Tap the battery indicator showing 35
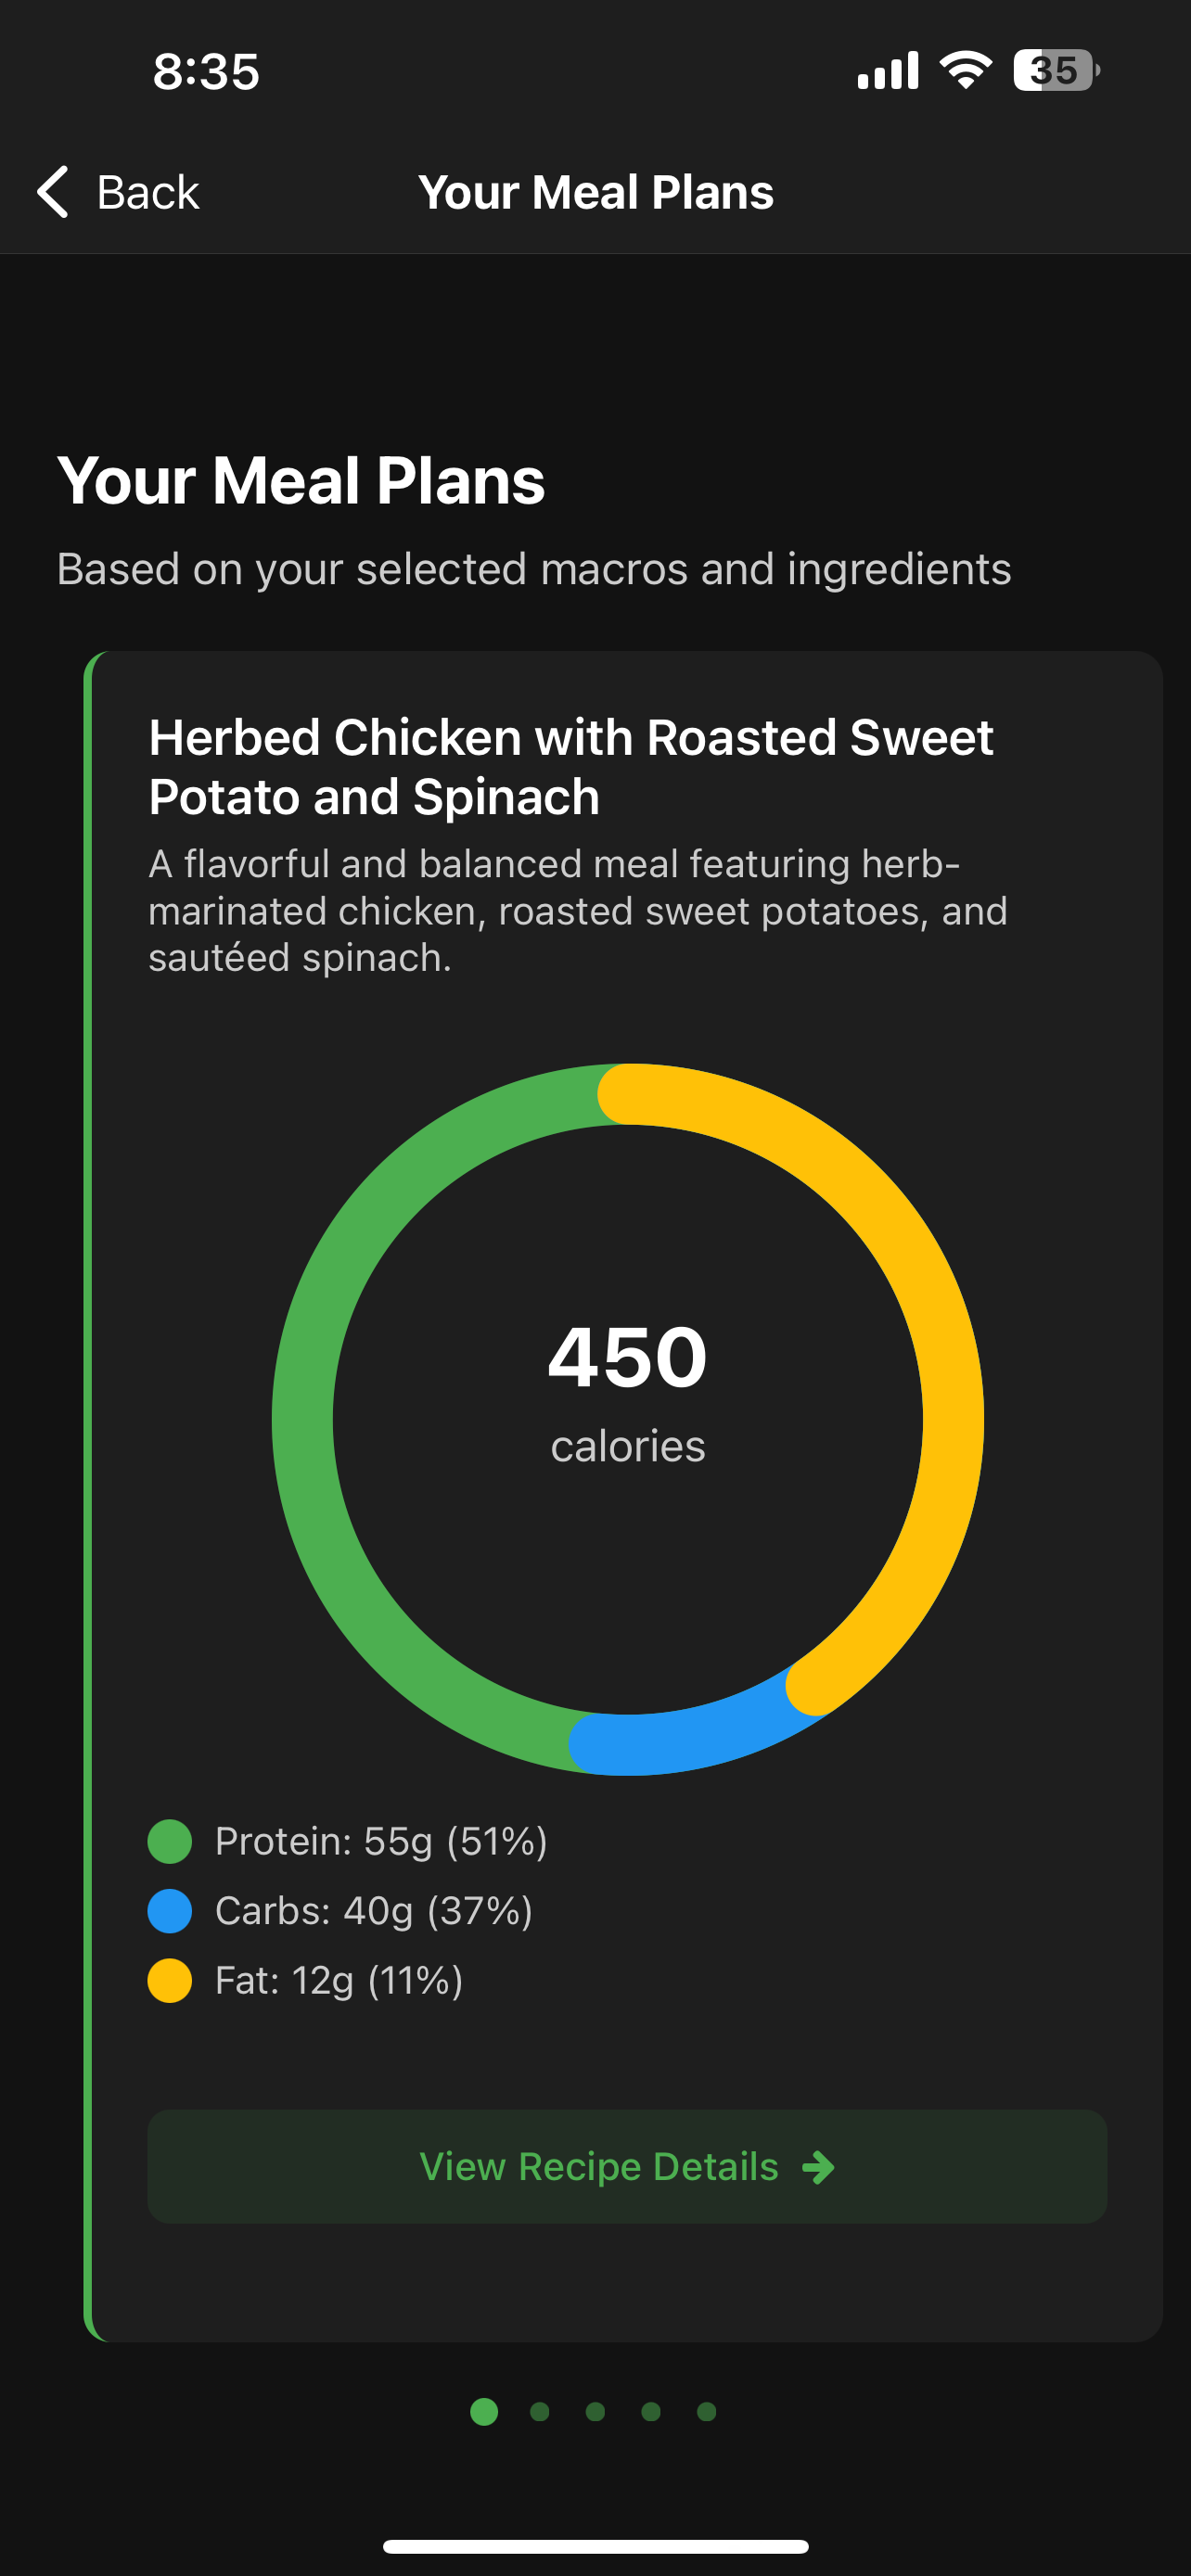The height and width of the screenshot is (2576, 1191). point(1056,70)
